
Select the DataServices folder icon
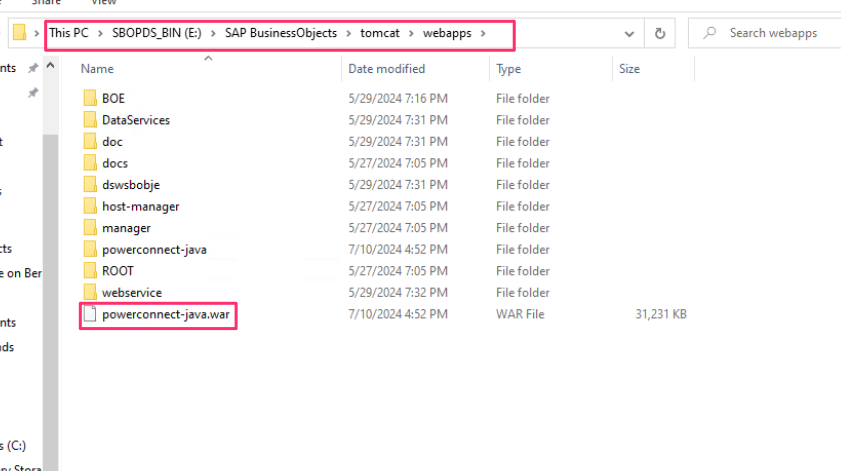tap(89, 120)
